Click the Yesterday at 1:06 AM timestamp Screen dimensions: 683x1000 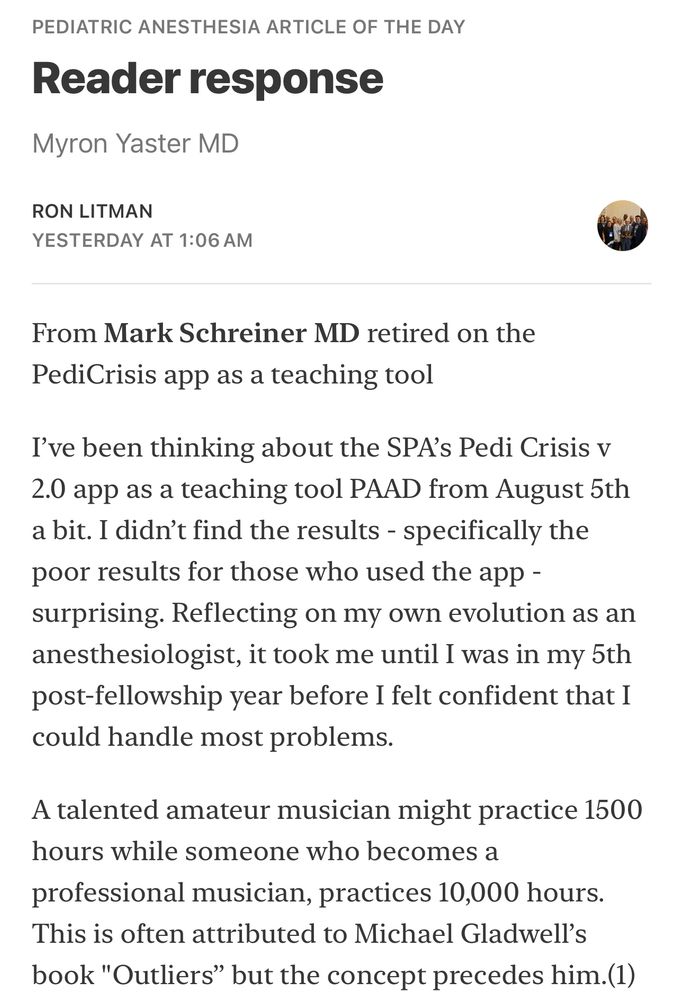pyautogui.click(x=142, y=240)
